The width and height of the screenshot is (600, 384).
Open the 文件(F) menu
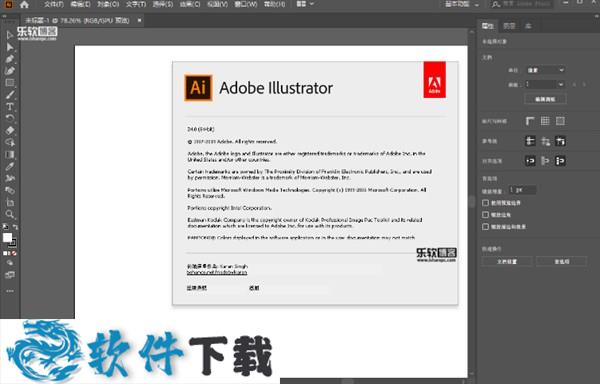click(x=54, y=4)
